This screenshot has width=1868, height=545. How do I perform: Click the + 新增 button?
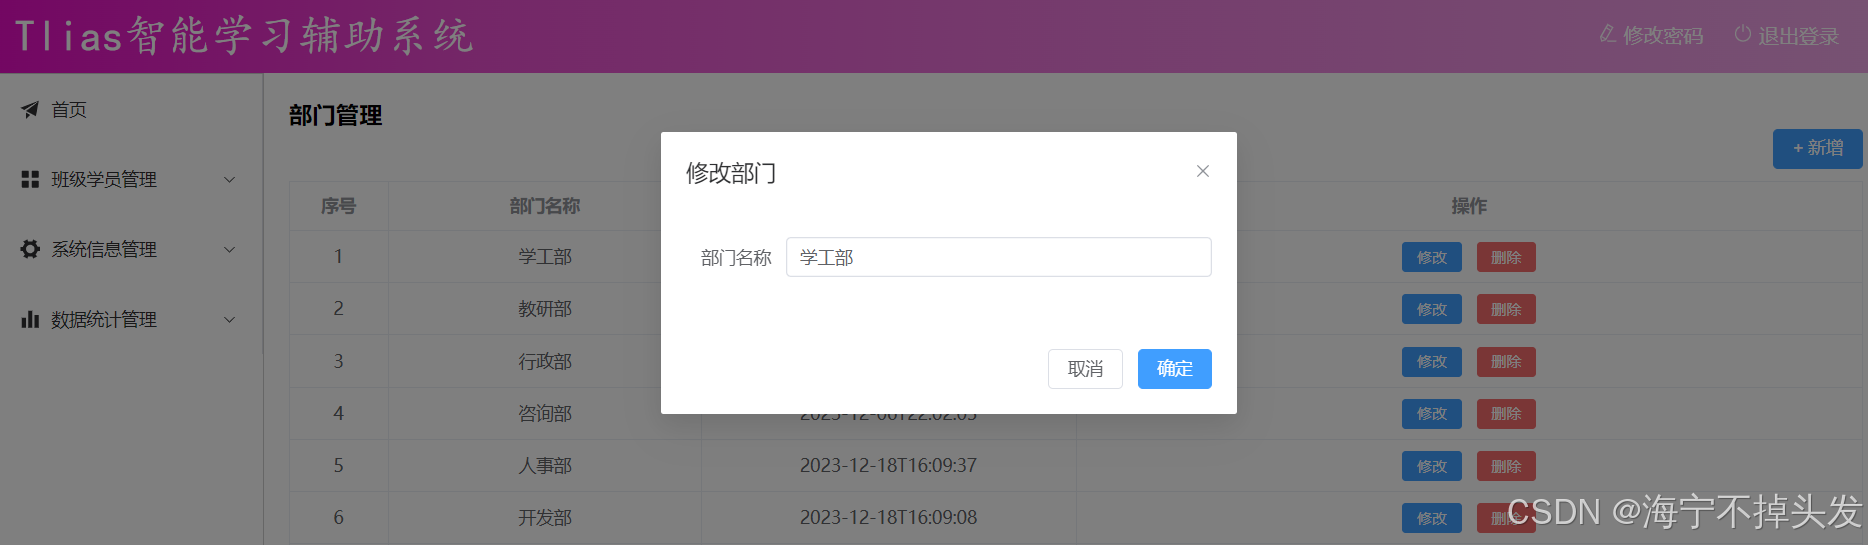click(1817, 148)
